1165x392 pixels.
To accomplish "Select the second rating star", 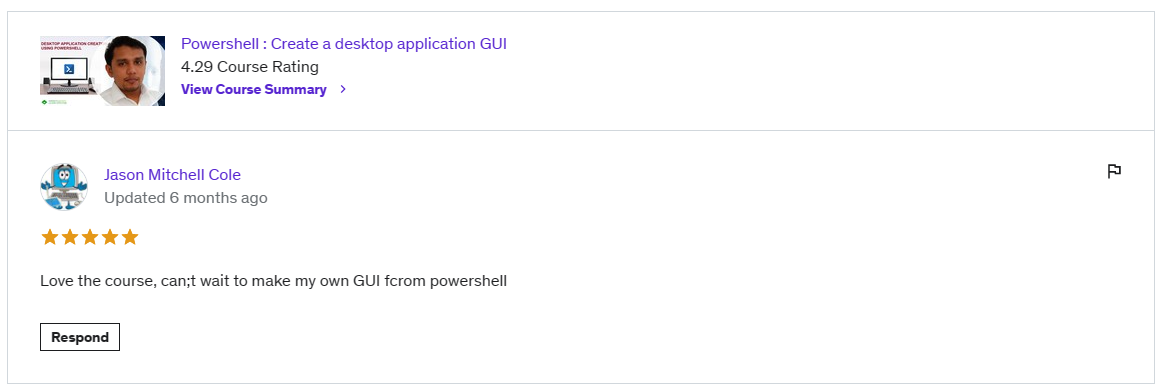I will tap(70, 238).
